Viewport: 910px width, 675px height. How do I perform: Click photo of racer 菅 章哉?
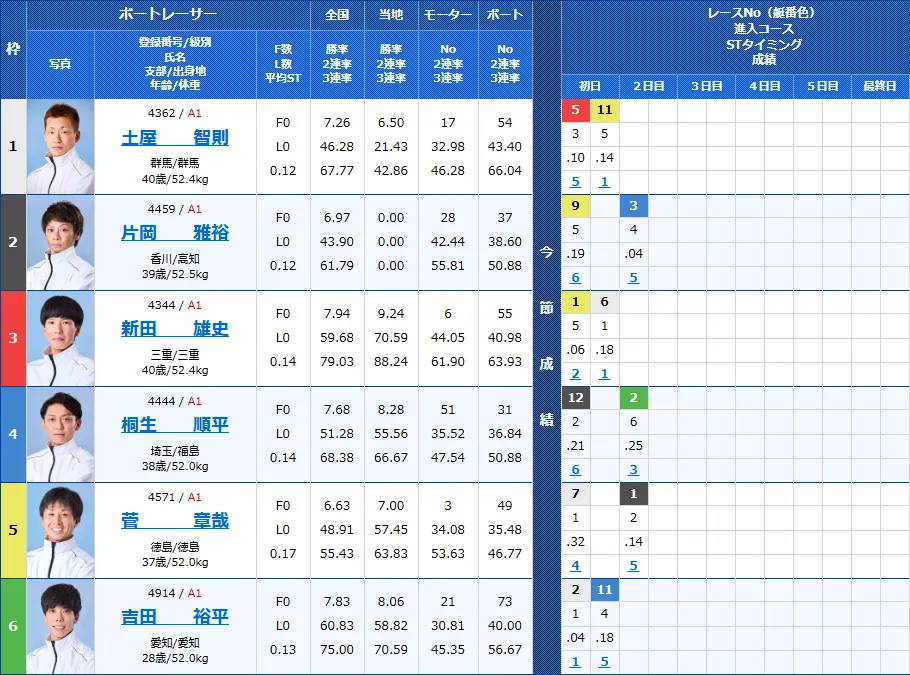60,530
